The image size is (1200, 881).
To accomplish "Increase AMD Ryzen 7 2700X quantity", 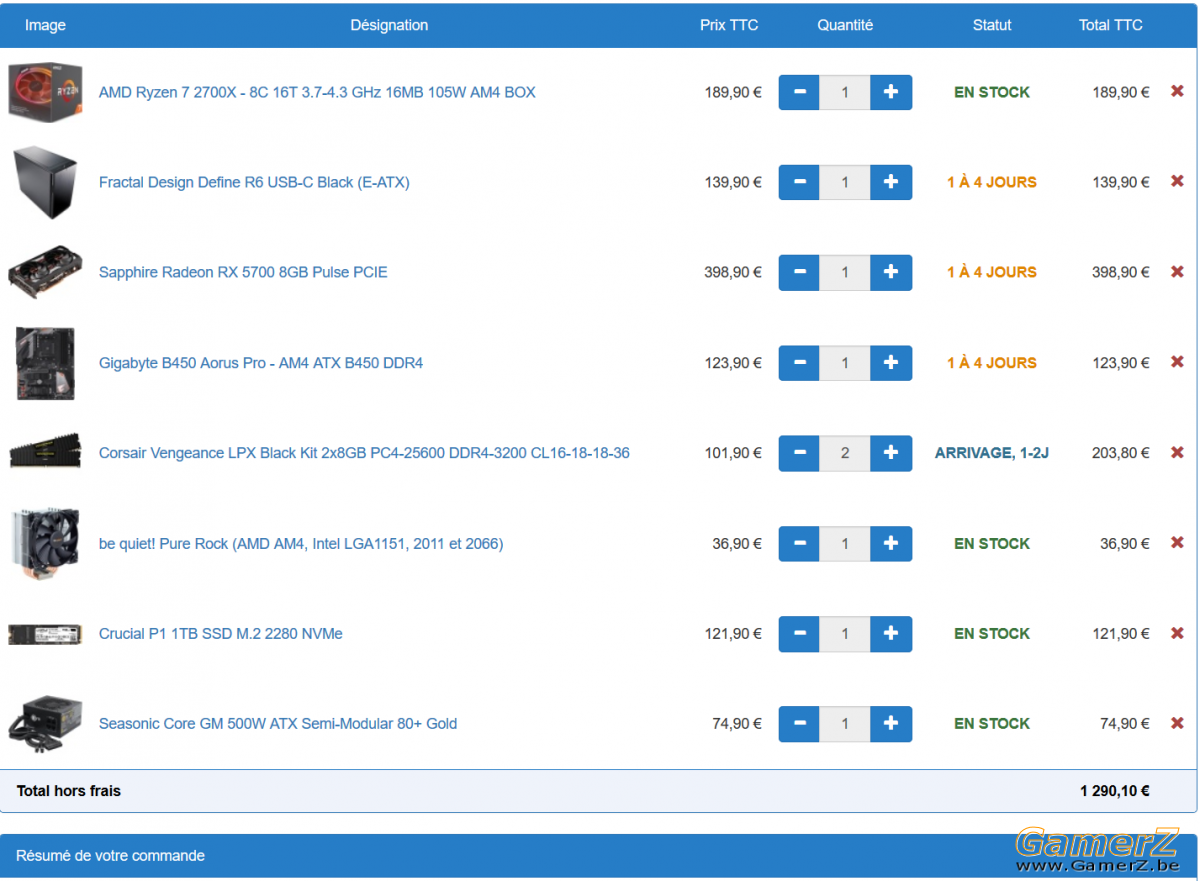I will [891, 92].
